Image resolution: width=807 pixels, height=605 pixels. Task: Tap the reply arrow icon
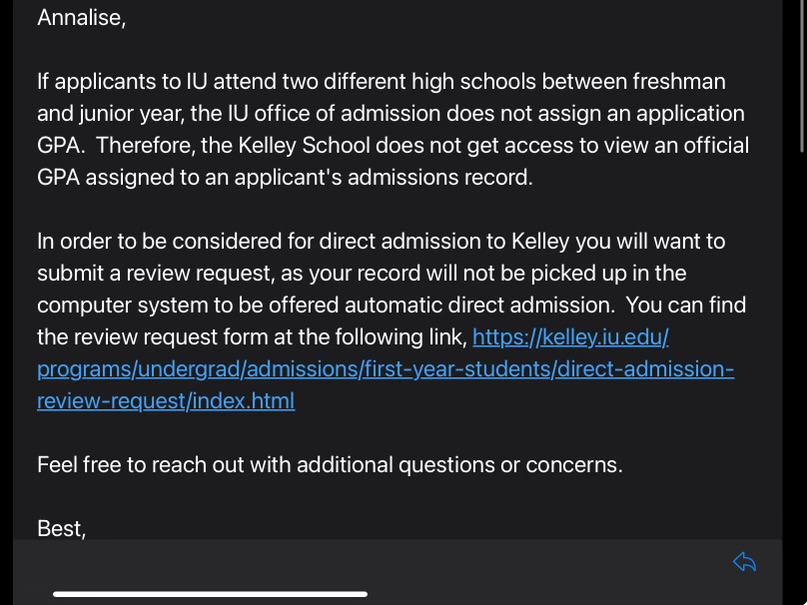coord(744,562)
